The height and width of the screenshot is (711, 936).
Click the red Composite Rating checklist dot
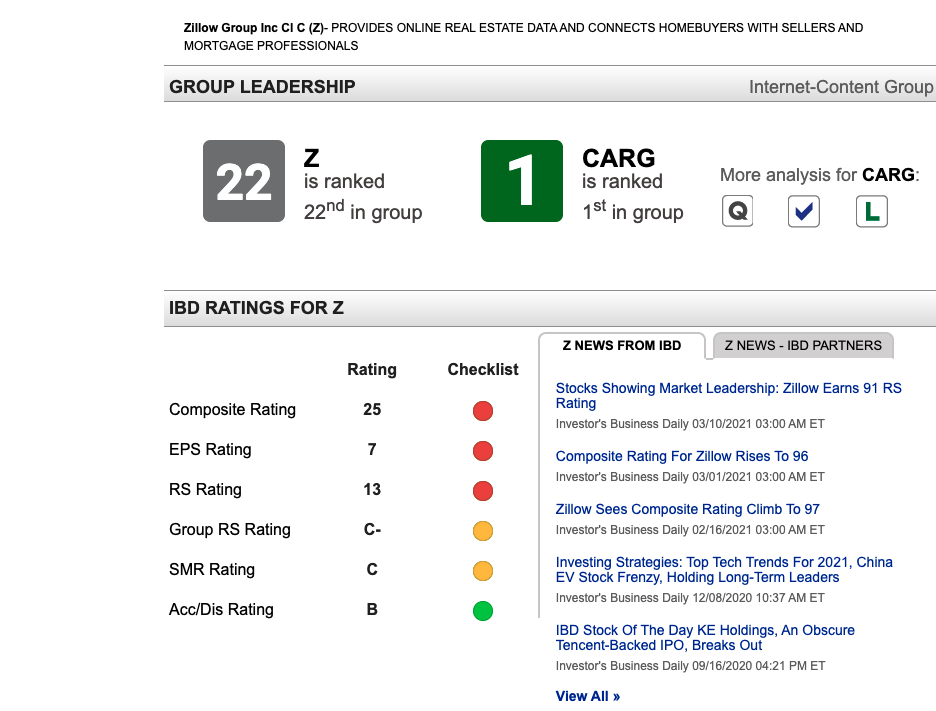pos(483,411)
